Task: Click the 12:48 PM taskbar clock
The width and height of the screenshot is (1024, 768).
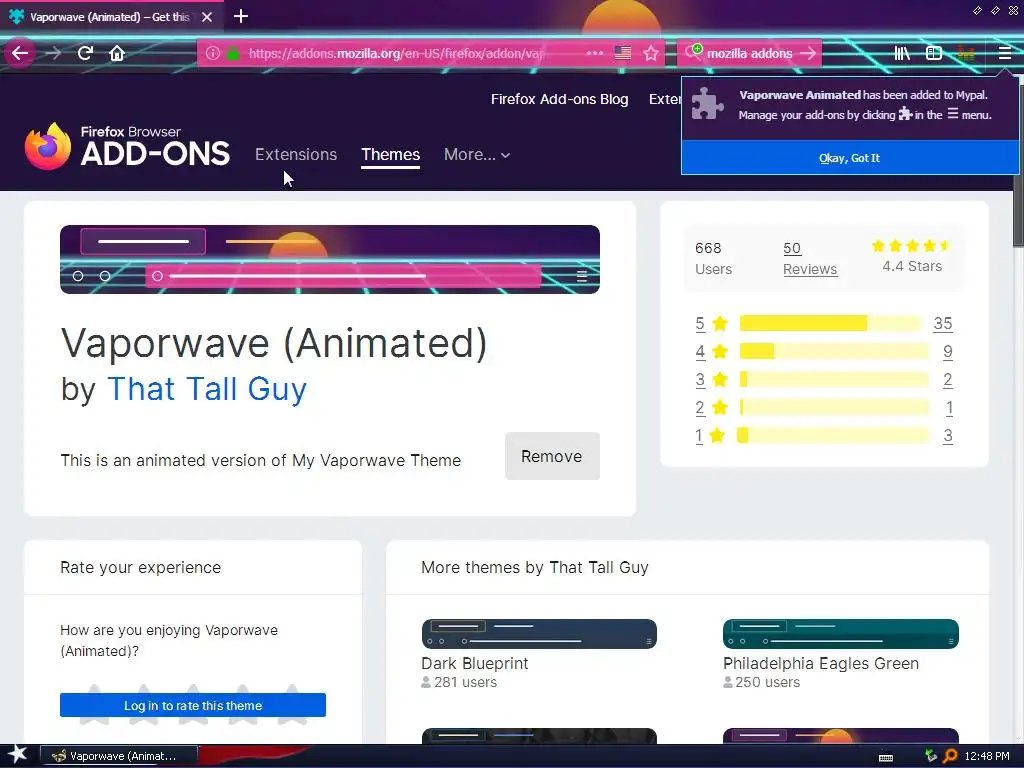Action: pos(986,756)
